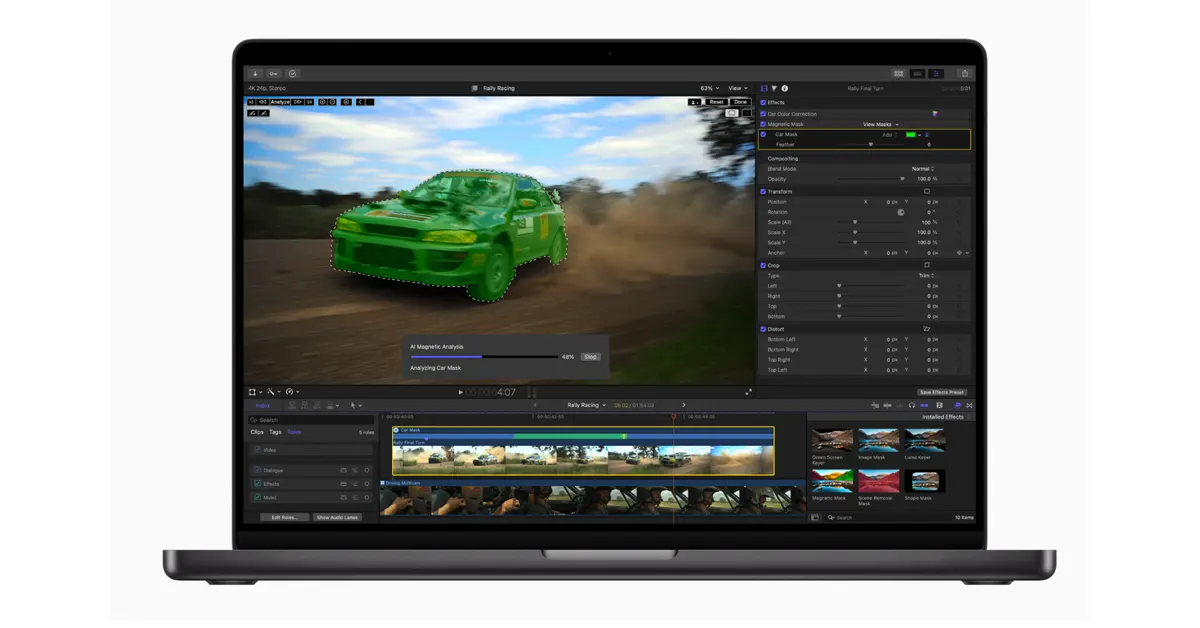Open the color inspector triangle icon
Image resolution: width=1200 pixels, height=628 pixels.
(774, 89)
